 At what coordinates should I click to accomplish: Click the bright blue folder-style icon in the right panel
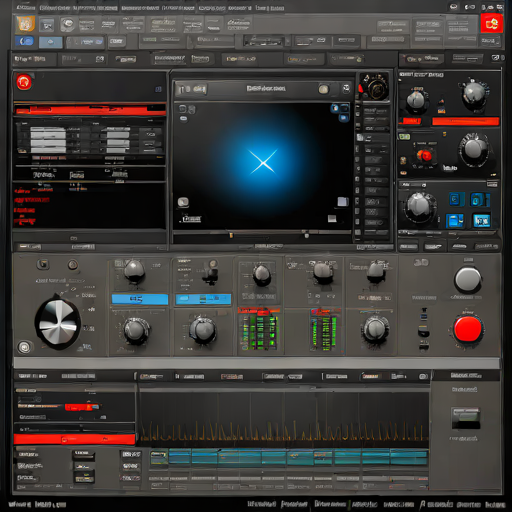coord(455,220)
